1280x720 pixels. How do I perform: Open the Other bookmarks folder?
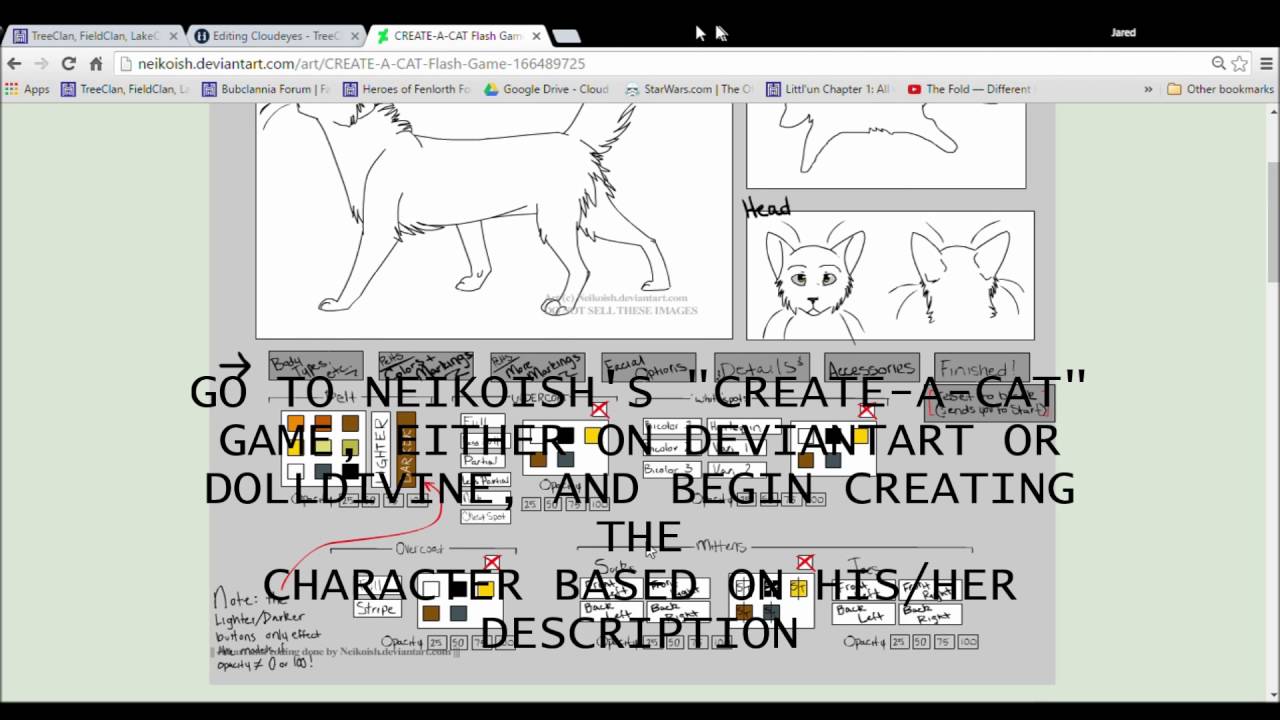1220,89
